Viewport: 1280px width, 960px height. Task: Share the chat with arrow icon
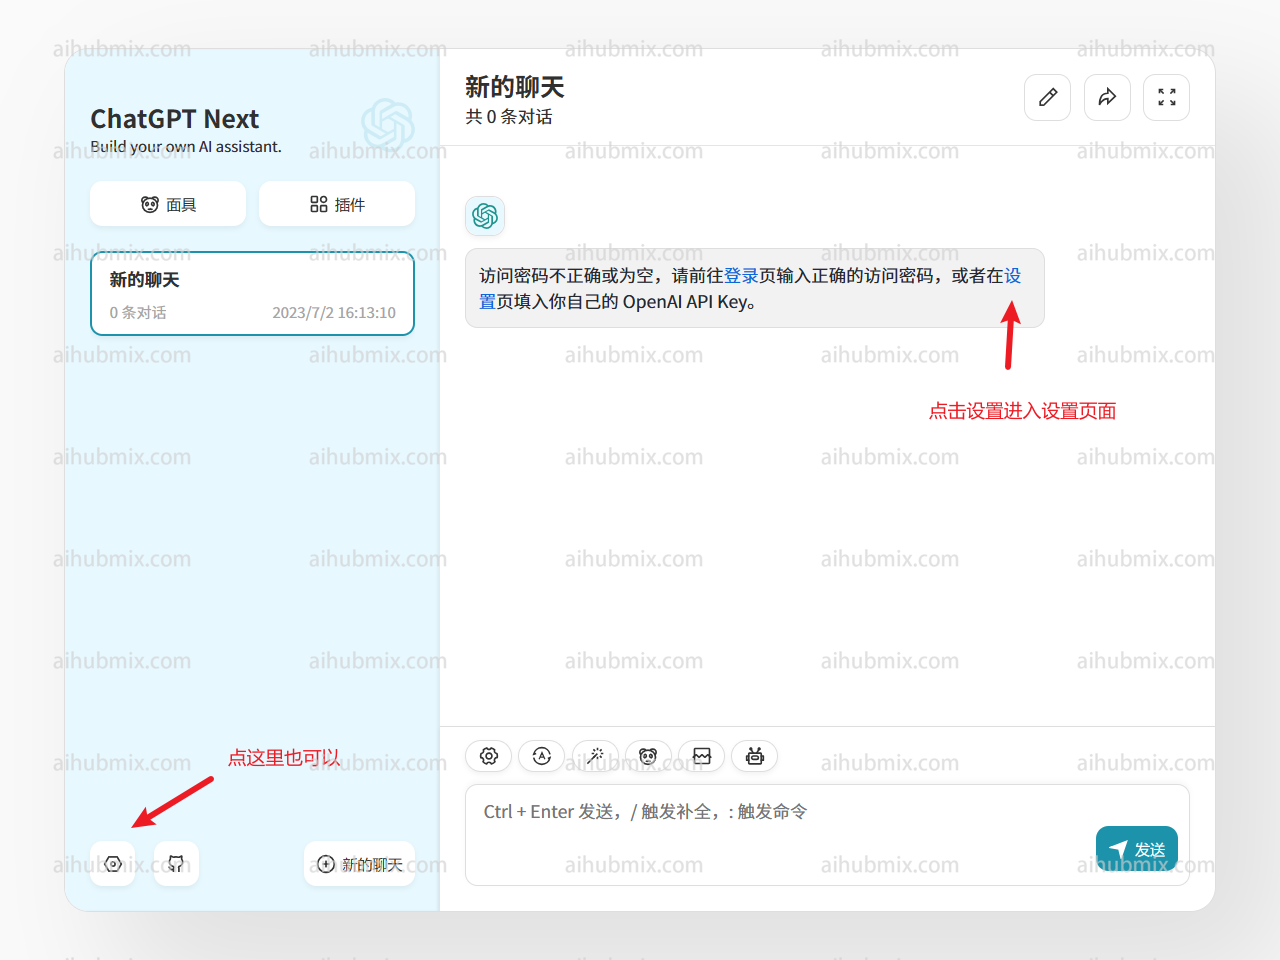pyautogui.click(x=1107, y=97)
